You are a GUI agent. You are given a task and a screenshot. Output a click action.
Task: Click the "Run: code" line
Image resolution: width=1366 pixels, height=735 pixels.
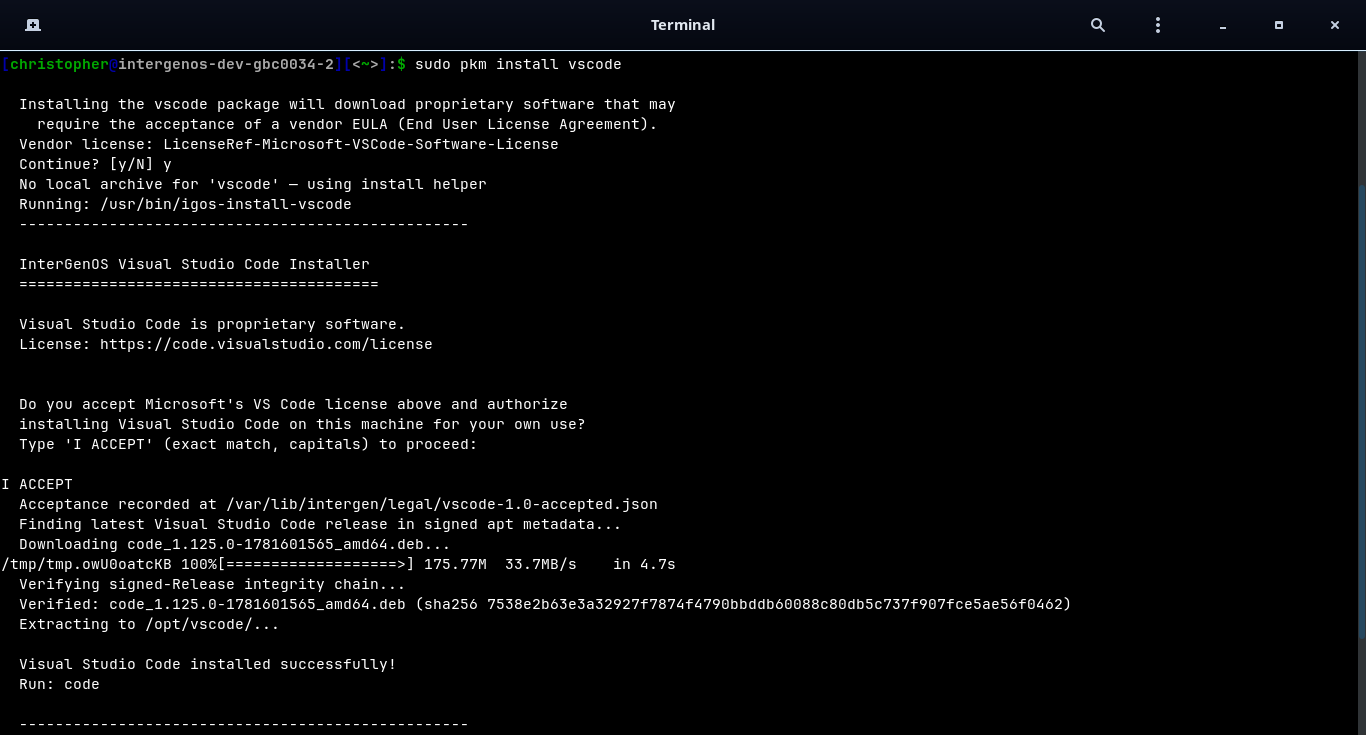(x=59, y=684)
